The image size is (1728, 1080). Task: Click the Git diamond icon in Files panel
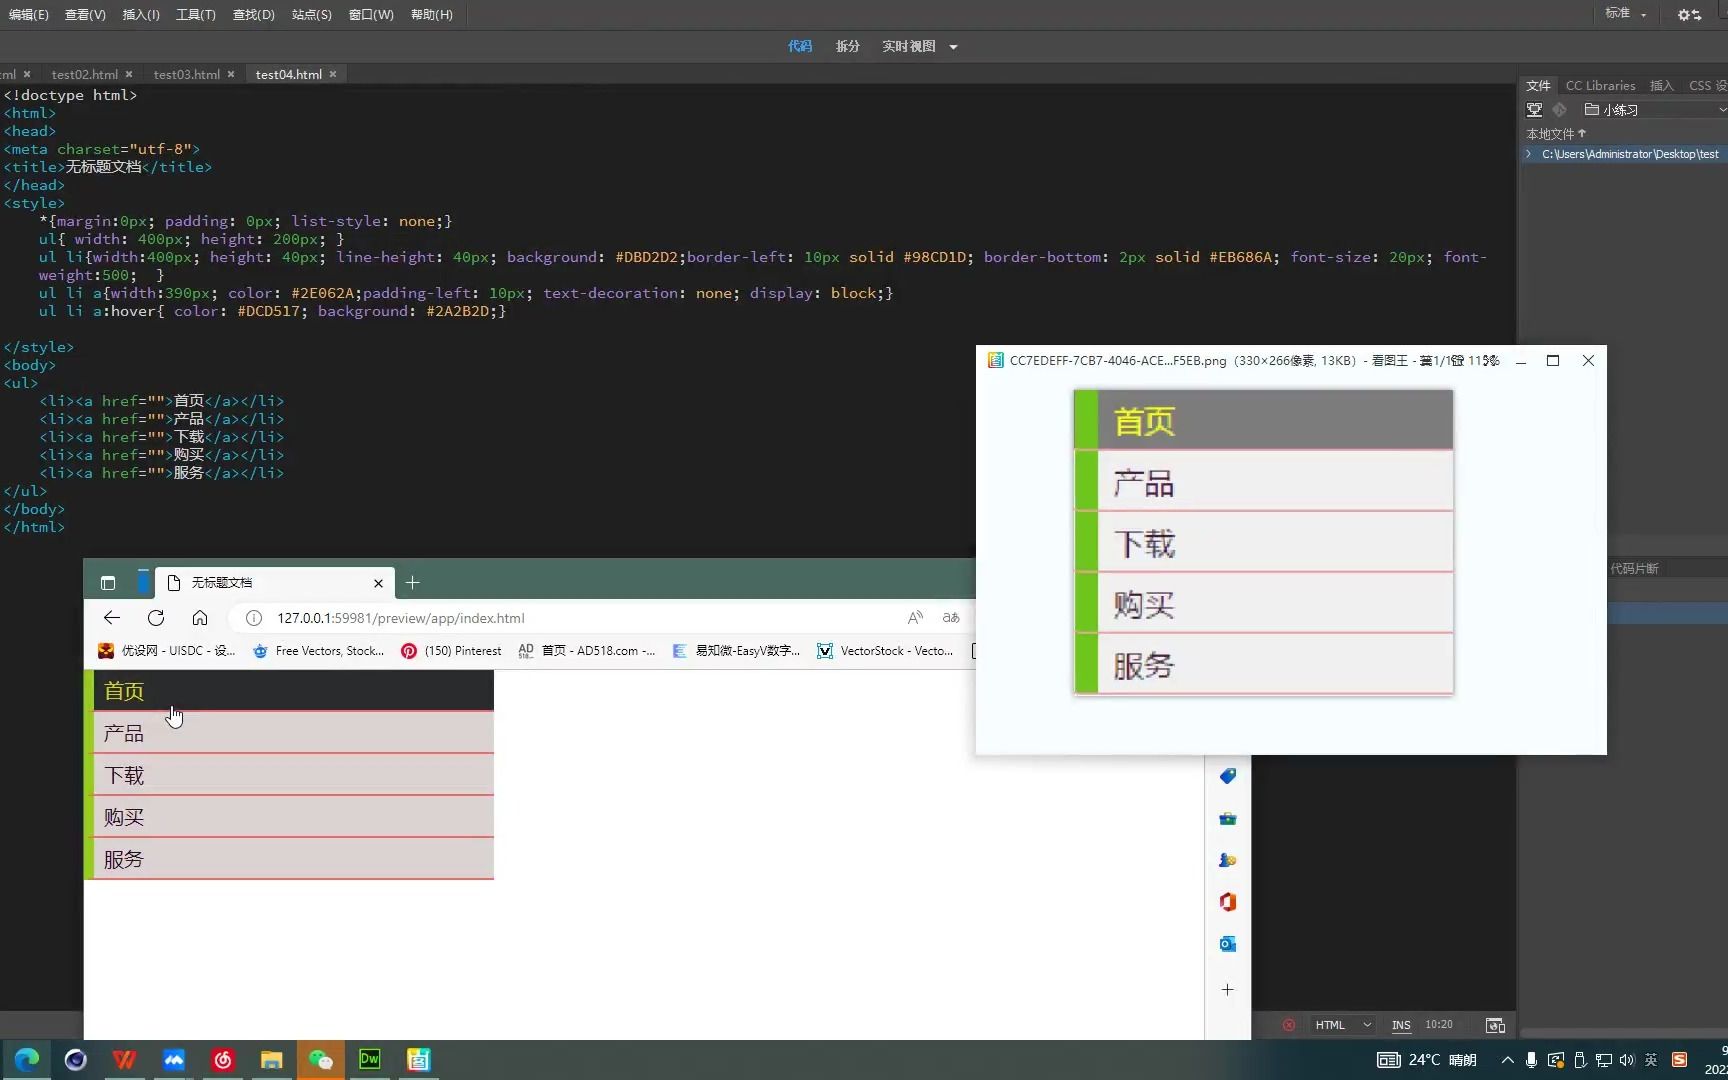click(1559, 110)
